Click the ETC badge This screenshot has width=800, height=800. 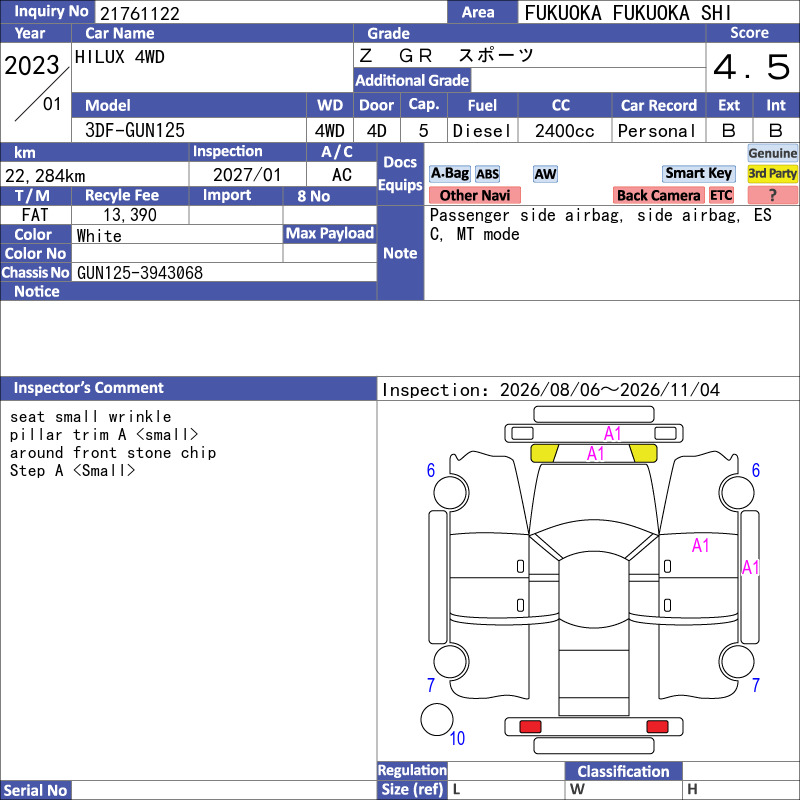pyautogui.click(x=721, y=195)
